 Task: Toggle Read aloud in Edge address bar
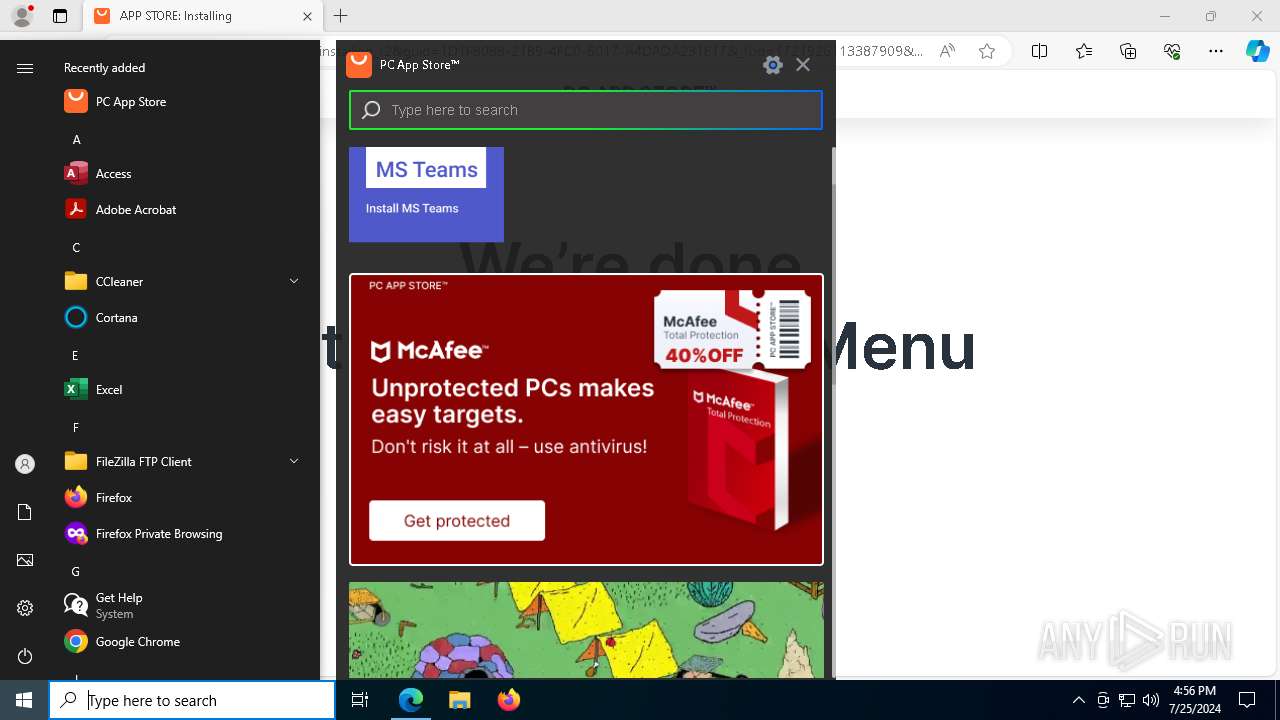pyautogui.click(x=947, y=51)
